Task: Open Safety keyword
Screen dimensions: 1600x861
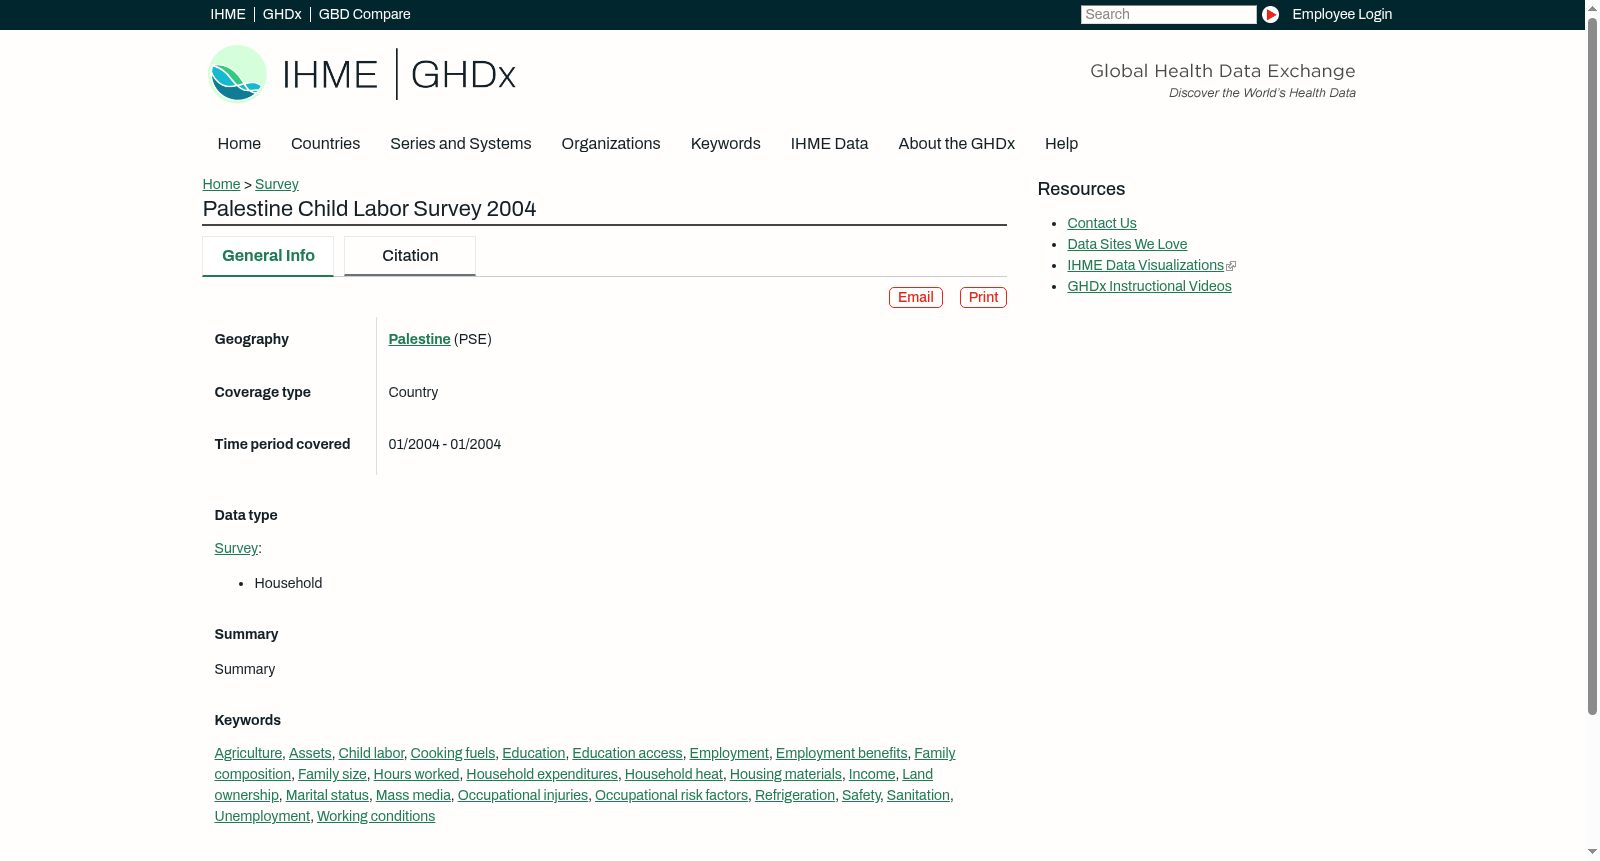Action: tap(861, 795)
